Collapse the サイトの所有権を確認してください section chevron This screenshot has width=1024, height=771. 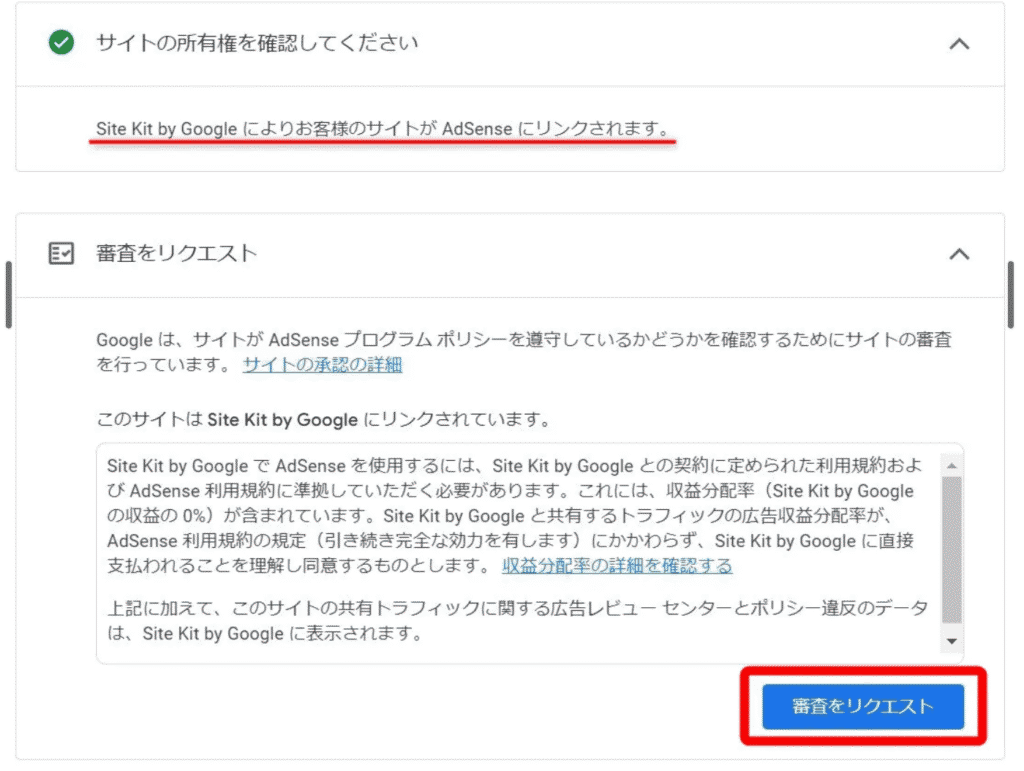pos(958,44)
